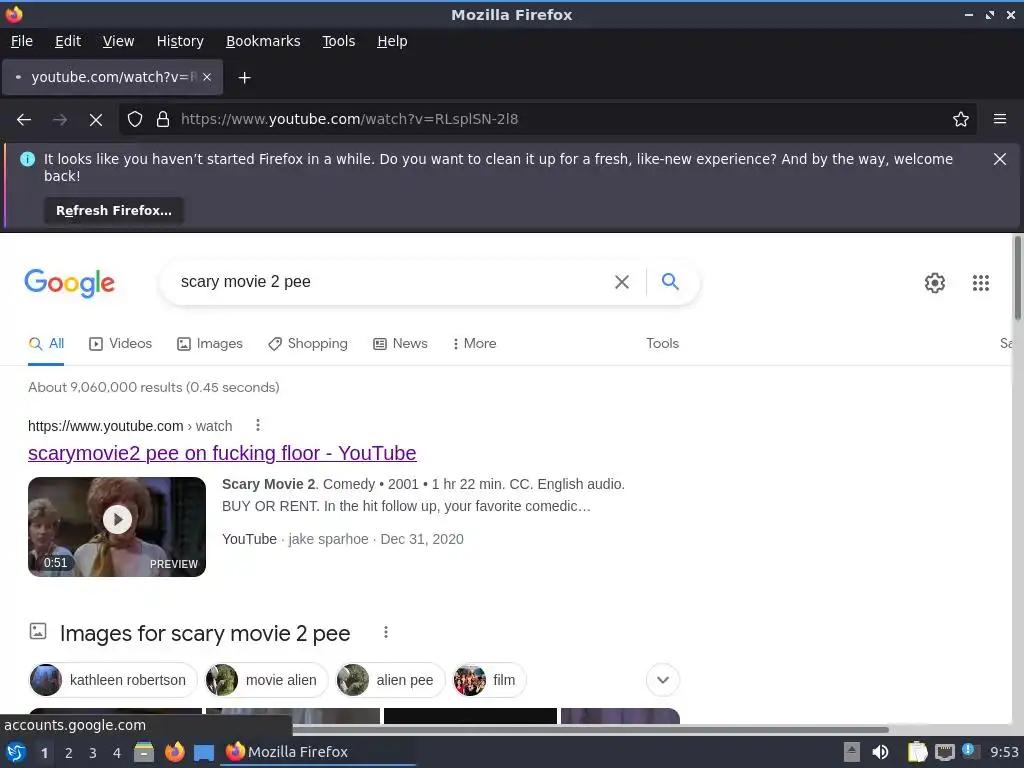Open the More search categories dropdown
The width and height of the screenshot is (1024, 768).
[x=475, y=344]
